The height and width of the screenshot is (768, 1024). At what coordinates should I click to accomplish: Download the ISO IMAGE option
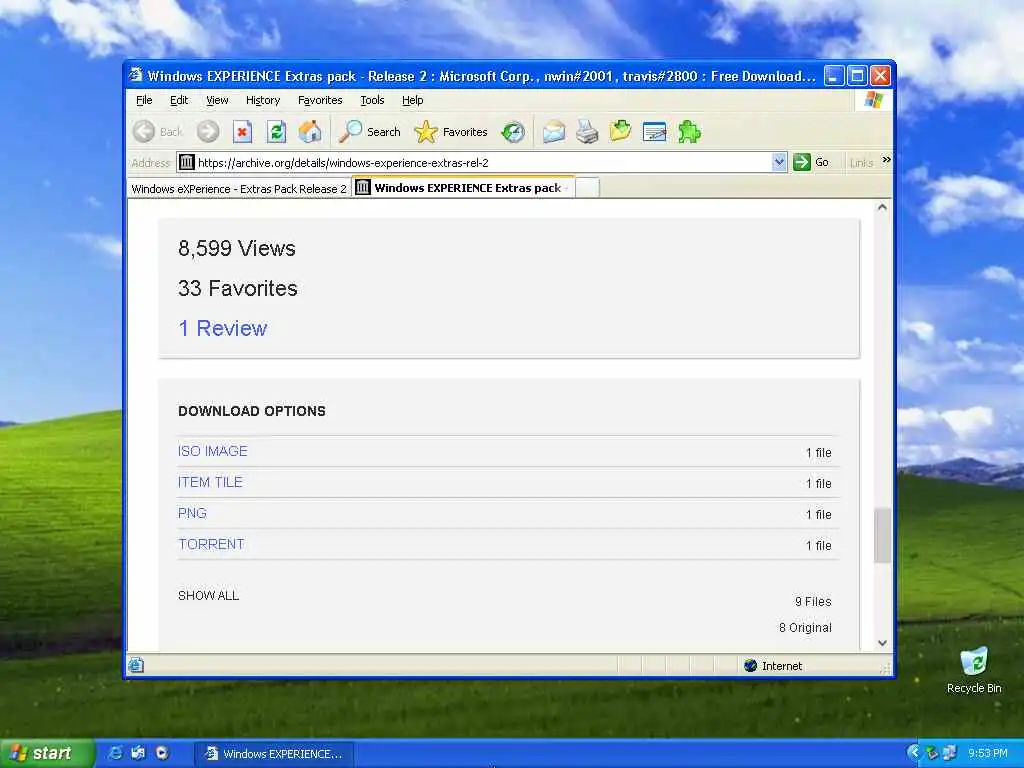[212, 451]
